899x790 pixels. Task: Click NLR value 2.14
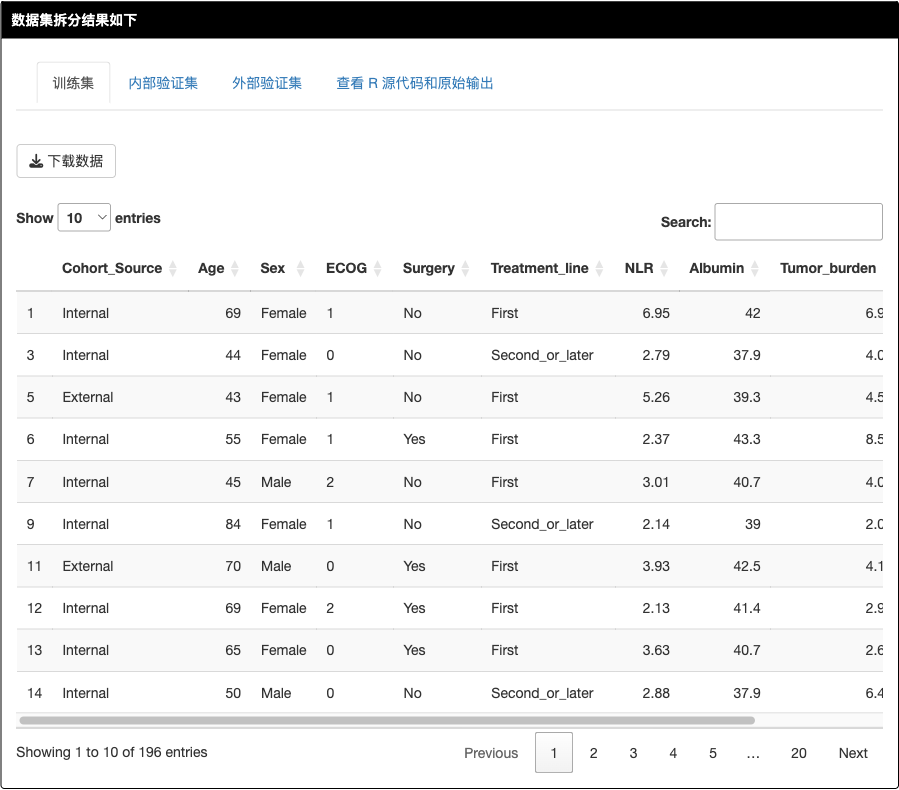click(656, 524)
